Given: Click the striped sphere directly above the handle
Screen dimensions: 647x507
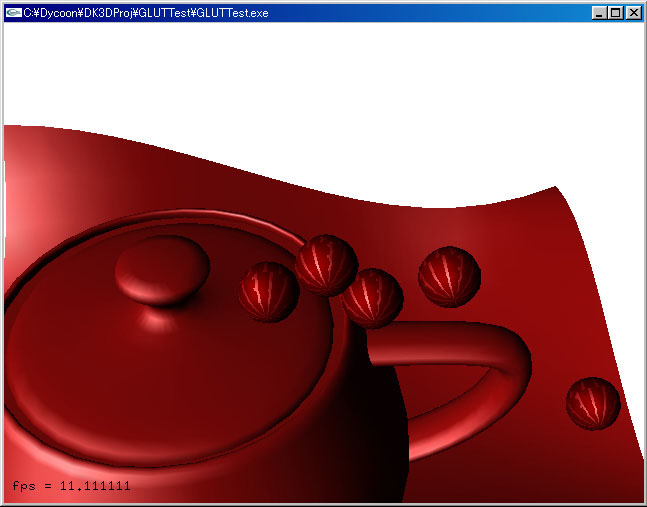Looking at the screenshot, I should (373, 298).
